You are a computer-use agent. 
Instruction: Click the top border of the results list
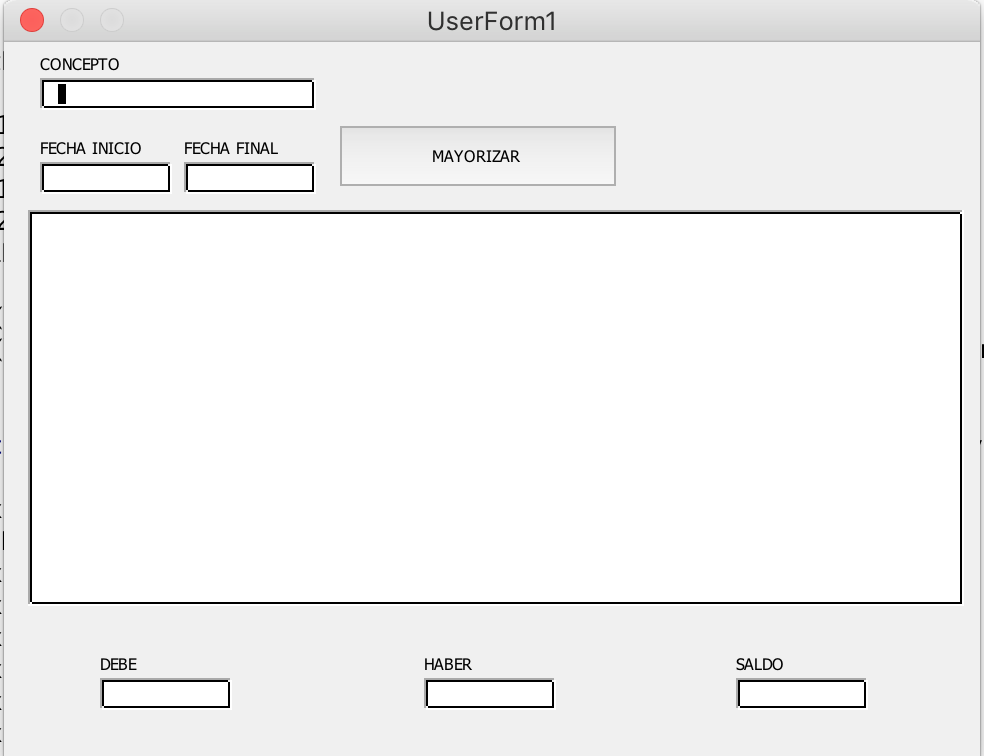(x=495, y=211)
